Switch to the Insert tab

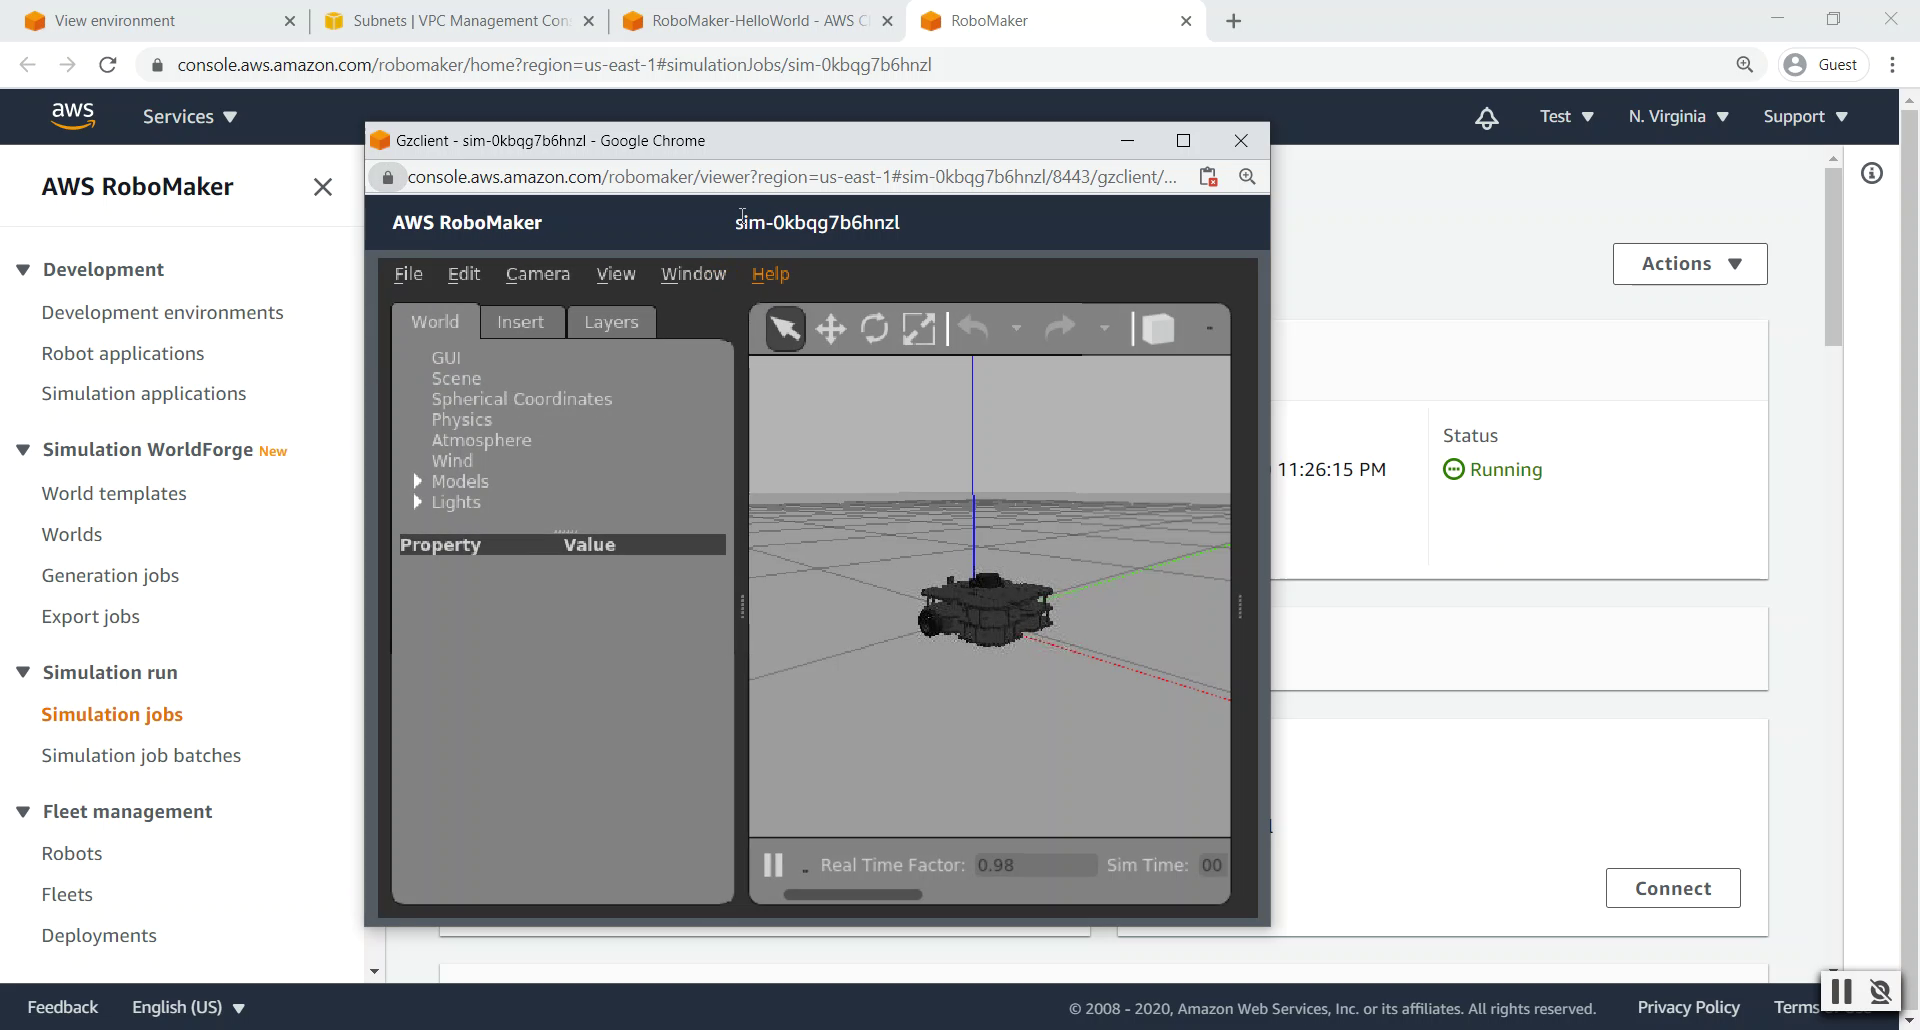pyautogui.click(x=521, y=322)
